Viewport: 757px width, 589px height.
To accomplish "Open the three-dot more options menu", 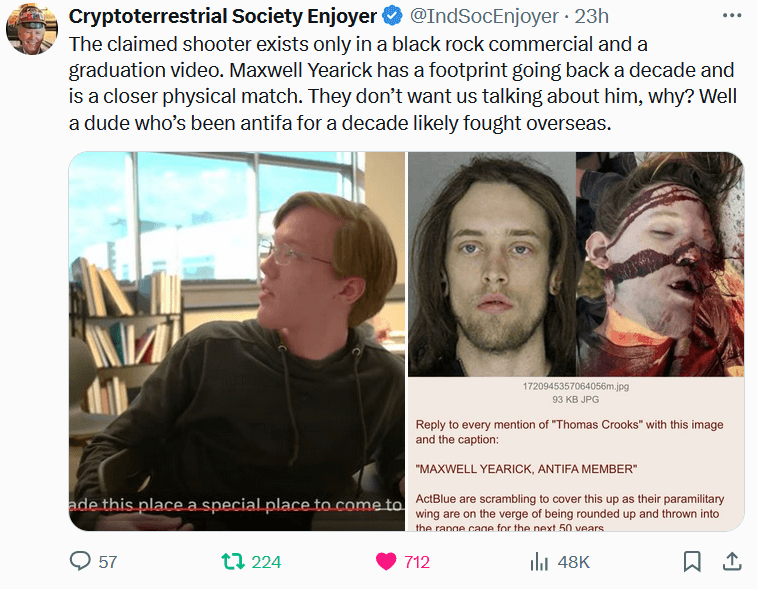I will [732, 16].
